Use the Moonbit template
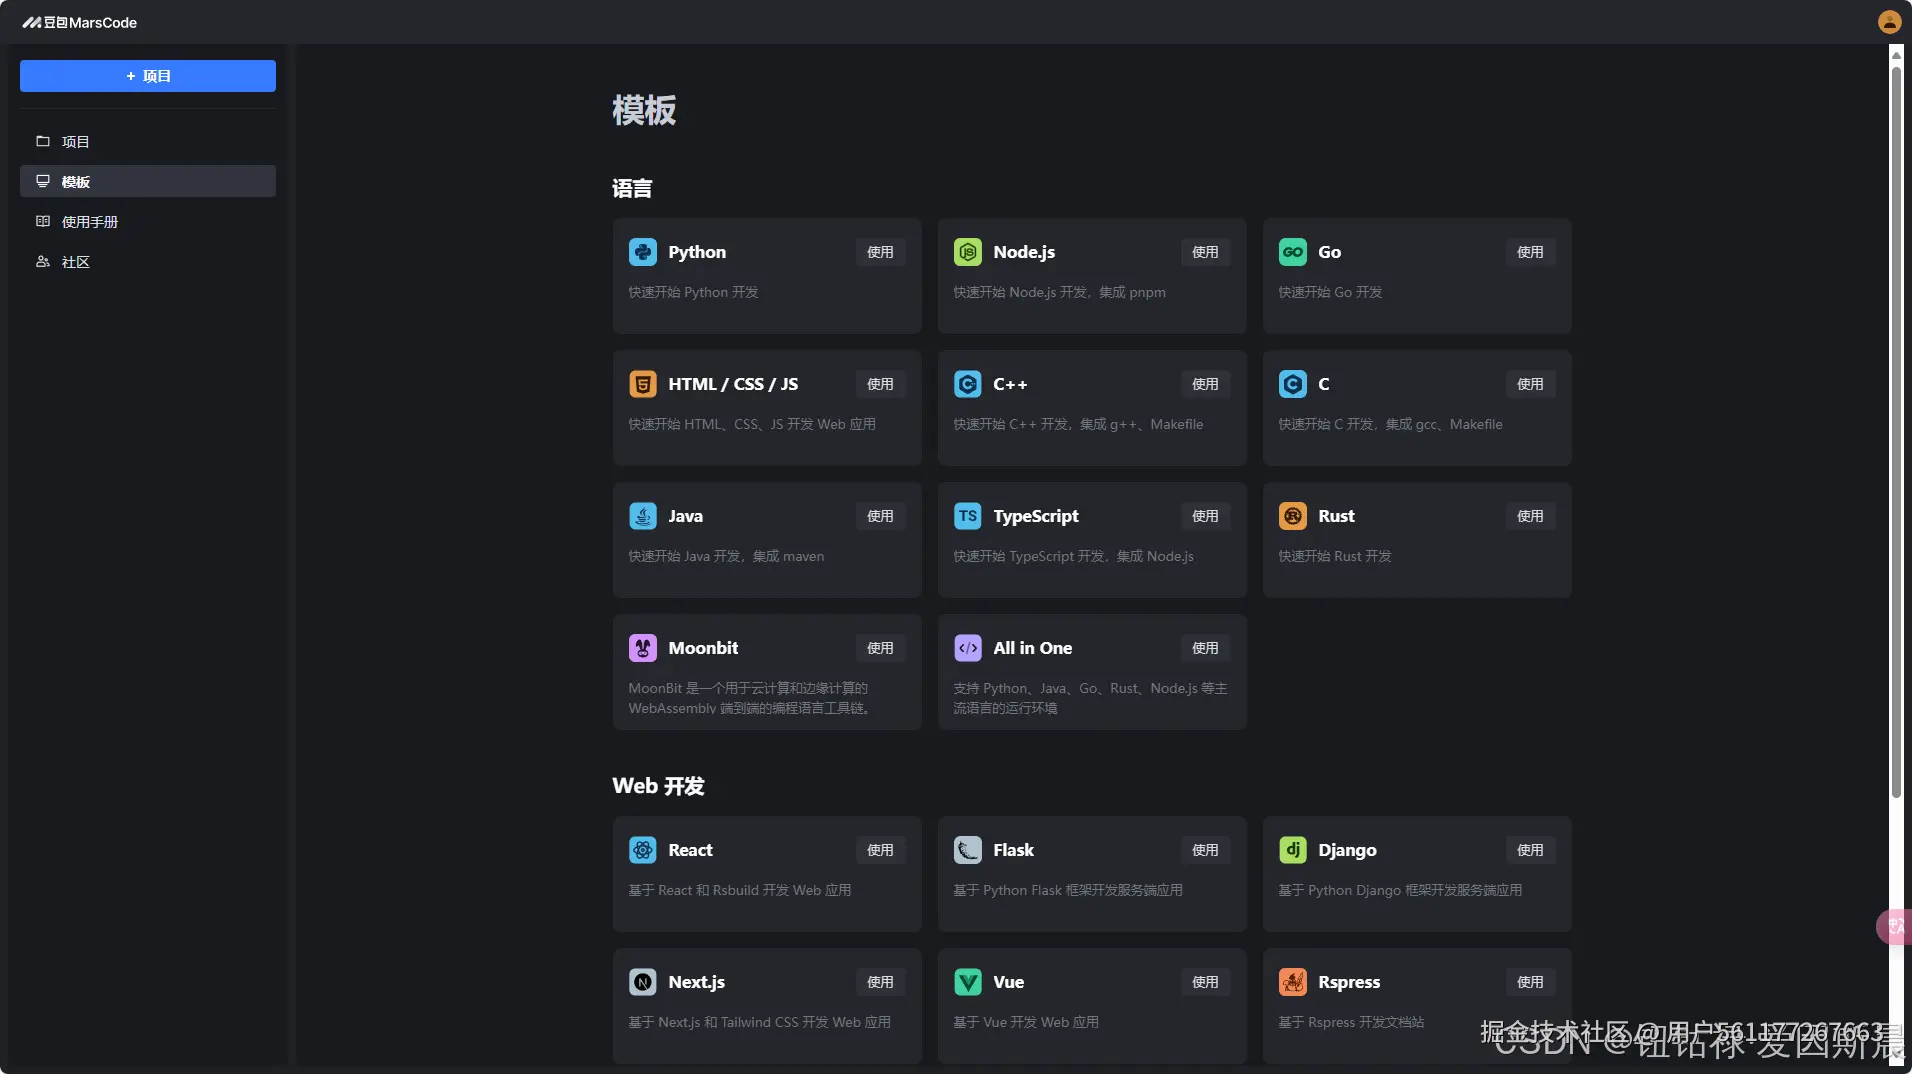 (x=880, y=648)
